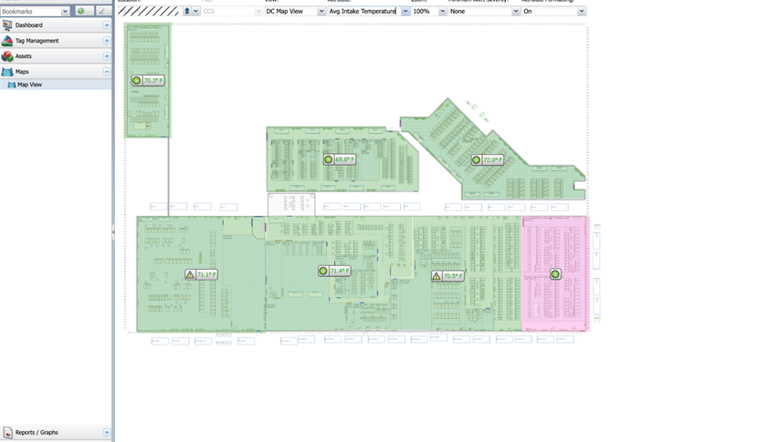Click the Tag Management icon
This screenshot has height=442, width=768.
[x=7, y=41]
